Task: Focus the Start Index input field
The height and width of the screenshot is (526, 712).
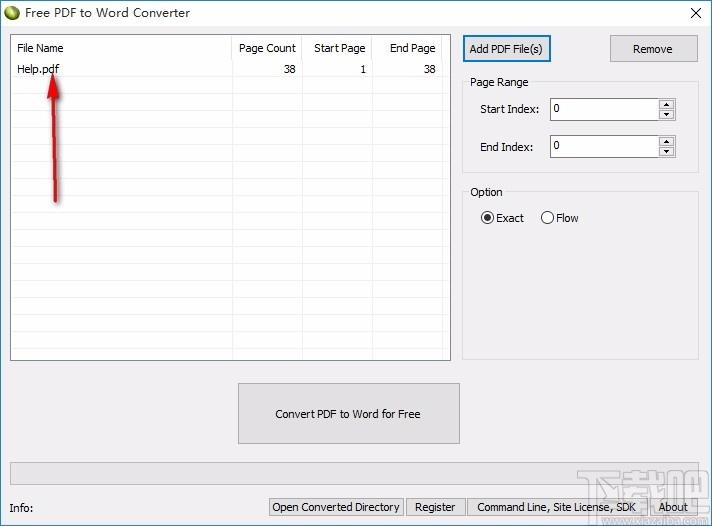Action: [604, 109]
